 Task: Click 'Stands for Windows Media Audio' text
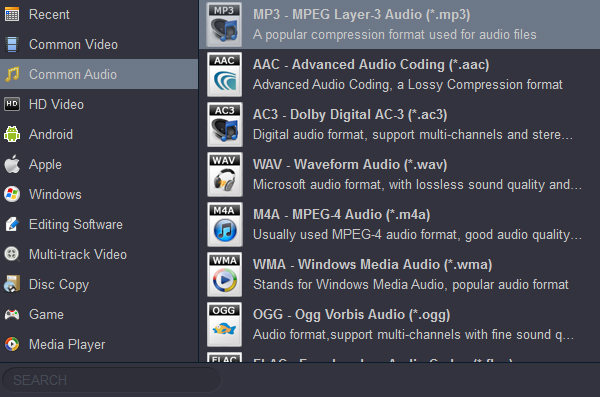[411, 285]
